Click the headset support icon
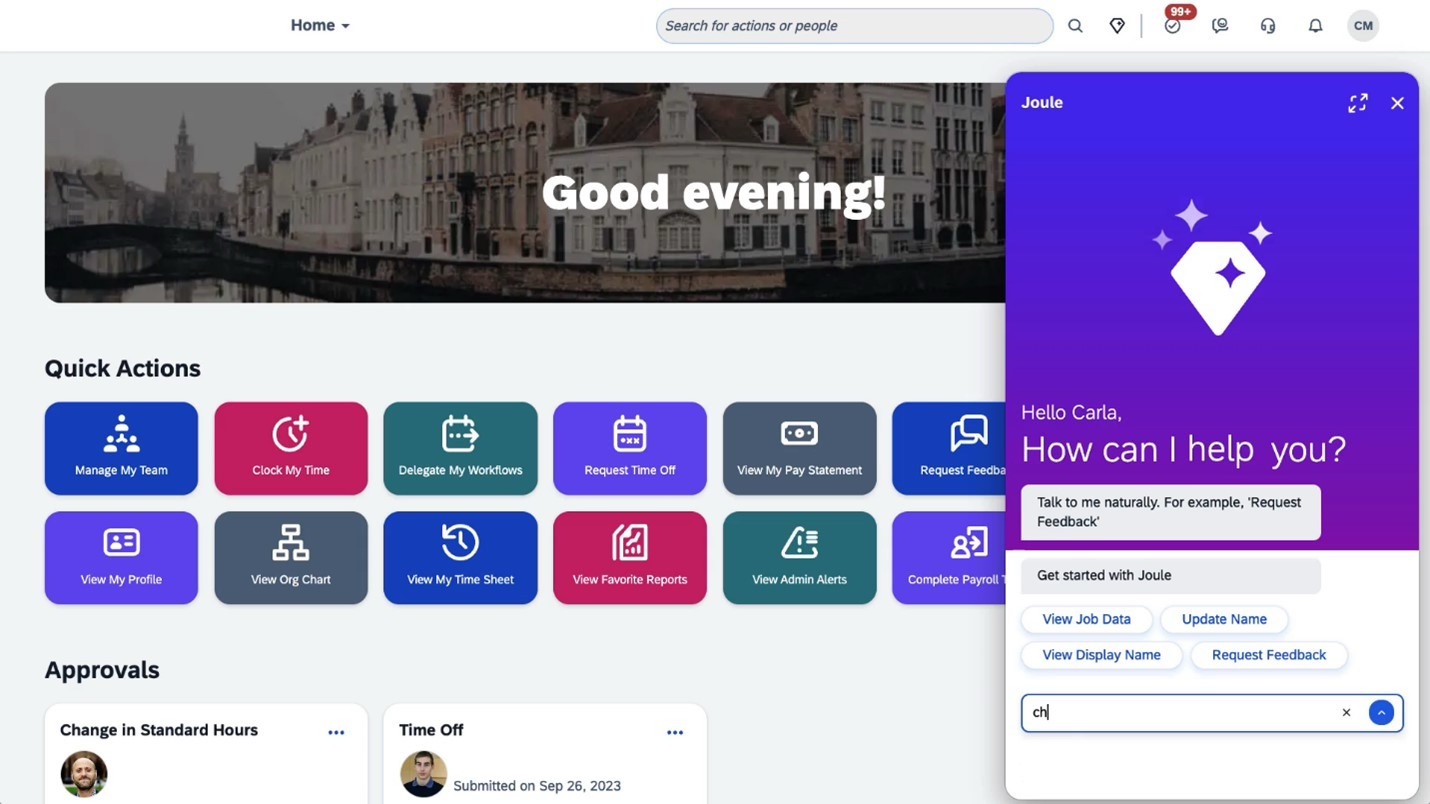Viewport: 1430px width, 804px height. pyautogui.click(x=1267, y=26)
